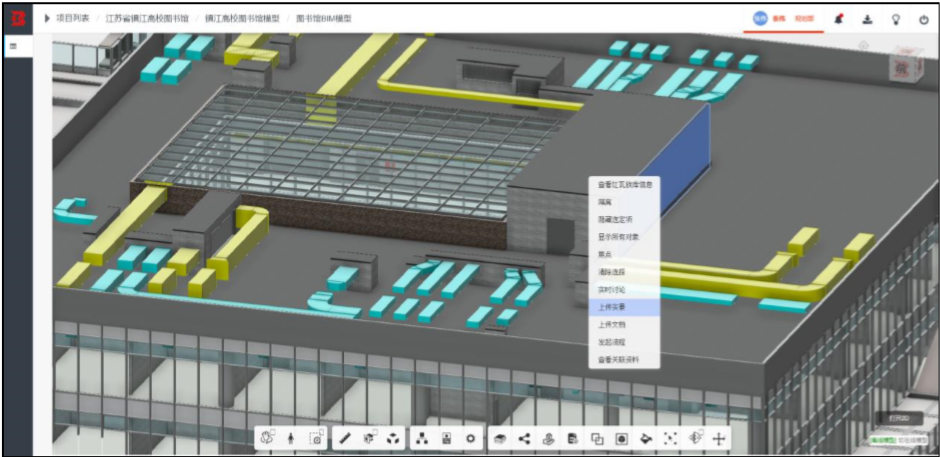Go to 项目列表 breadcrumb
The height and width of the screenshot is (457, 940).
(x=73, y=19)
